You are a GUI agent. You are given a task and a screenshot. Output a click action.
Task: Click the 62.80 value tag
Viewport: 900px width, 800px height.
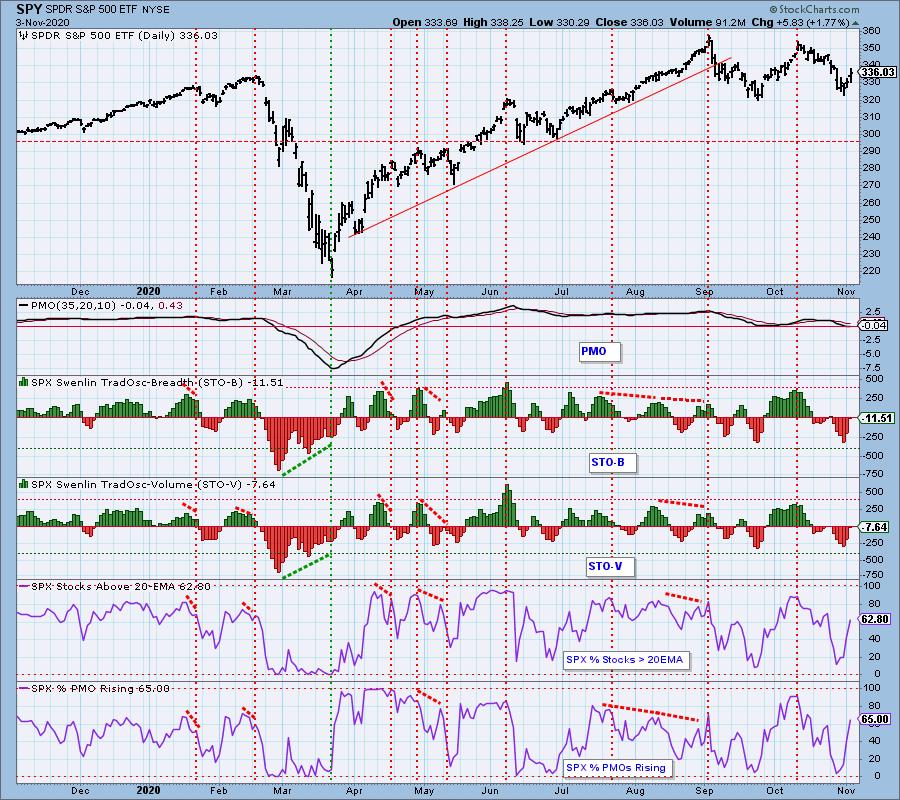click(875, 619)
